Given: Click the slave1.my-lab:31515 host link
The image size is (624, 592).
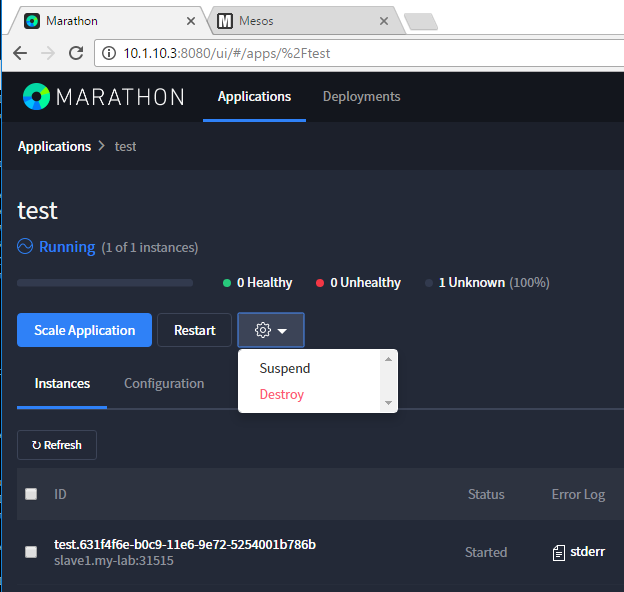Looking at the screenshot, I should (114, 561).
